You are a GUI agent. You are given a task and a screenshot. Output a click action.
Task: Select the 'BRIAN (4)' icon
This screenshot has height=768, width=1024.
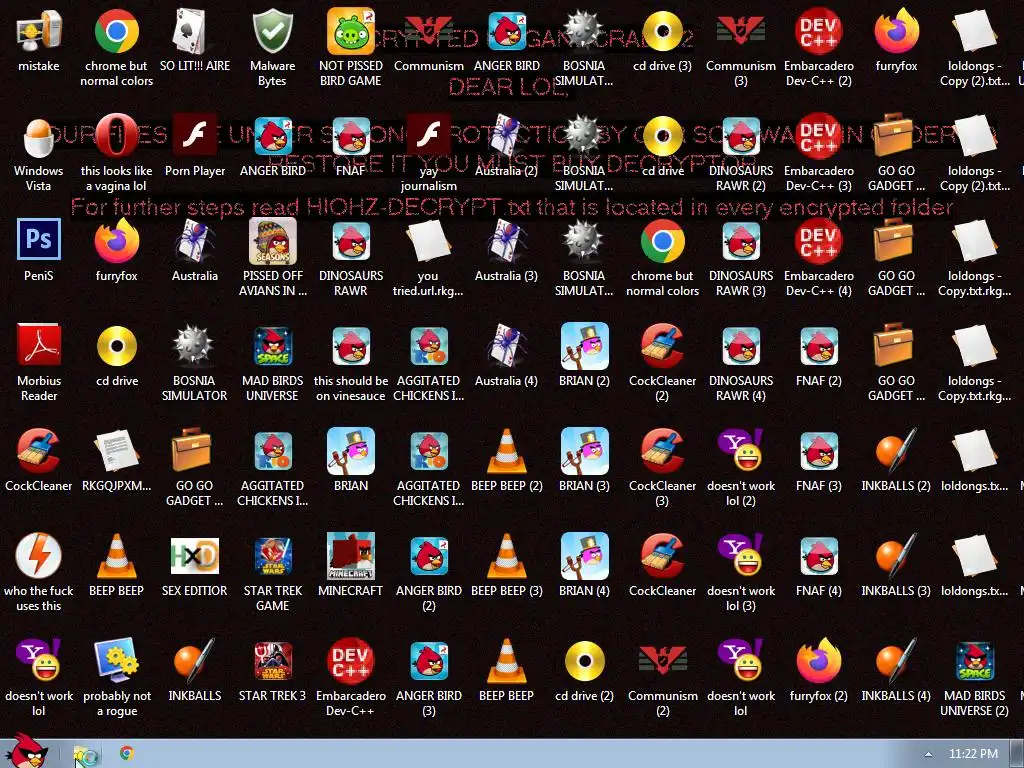(584, 555)
